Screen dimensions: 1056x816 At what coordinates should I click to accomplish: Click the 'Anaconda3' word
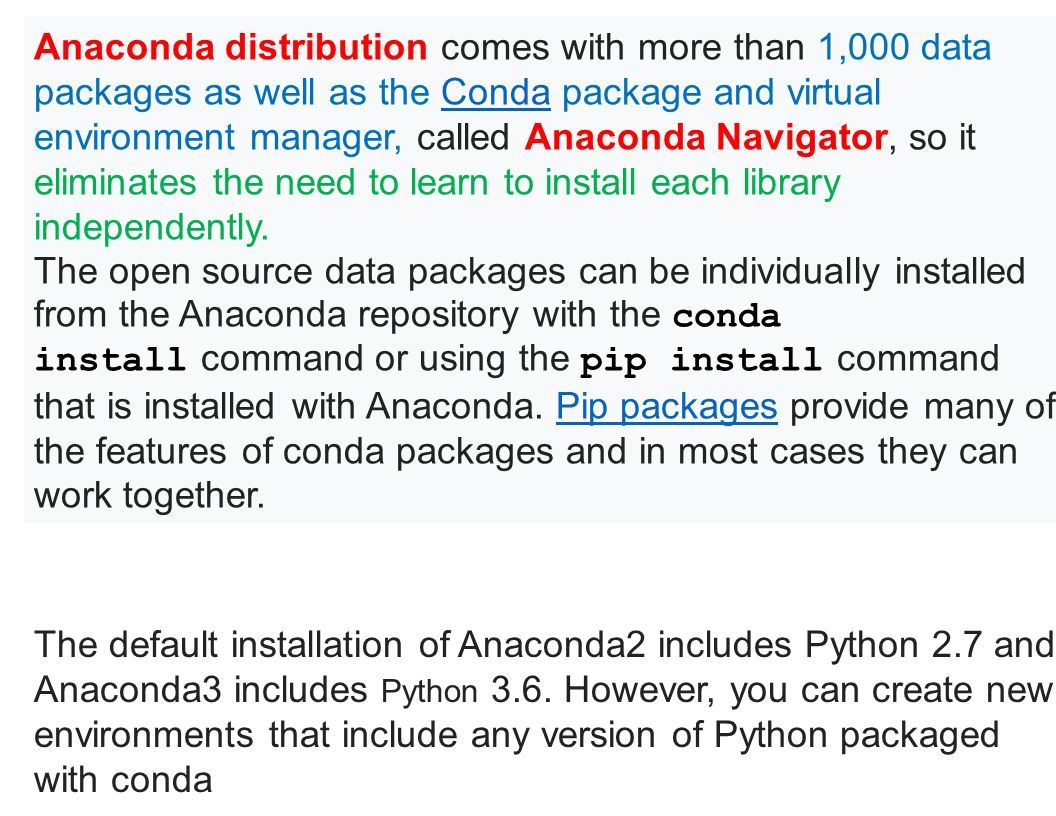pos(128,689)
